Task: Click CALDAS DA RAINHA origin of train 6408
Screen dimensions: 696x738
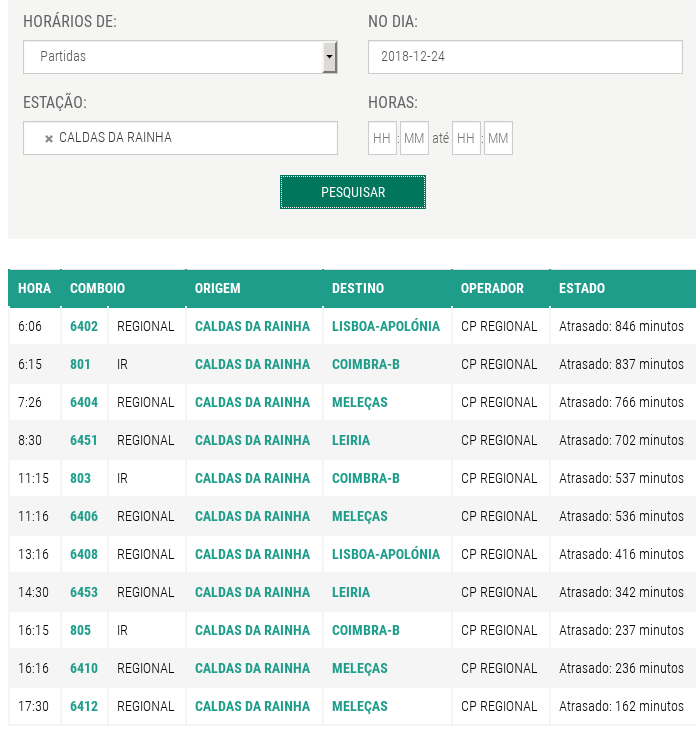Action: pyautogui.click(x=252, y=554)
